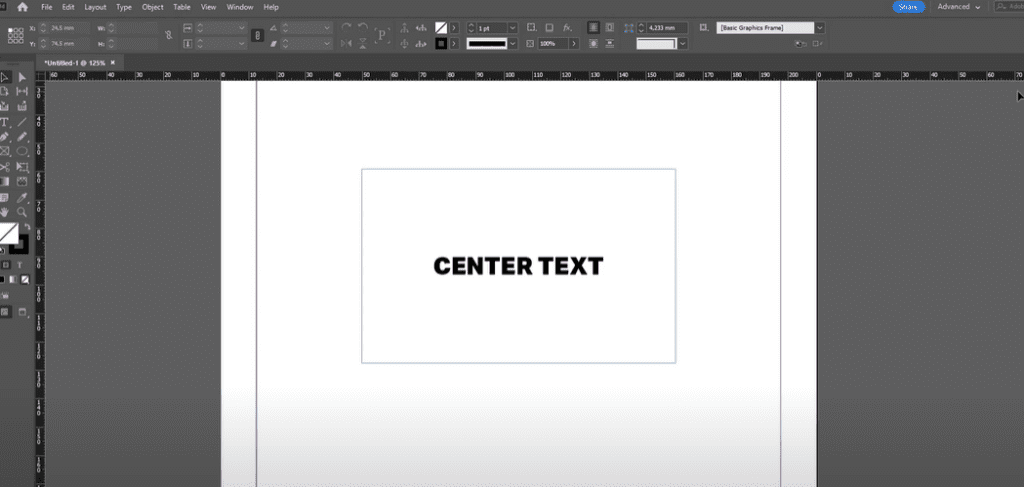Select the Gradient Feather tool
Viewport: 1024px width, 487px height.
pyautogui.click(x=22, y=181)
